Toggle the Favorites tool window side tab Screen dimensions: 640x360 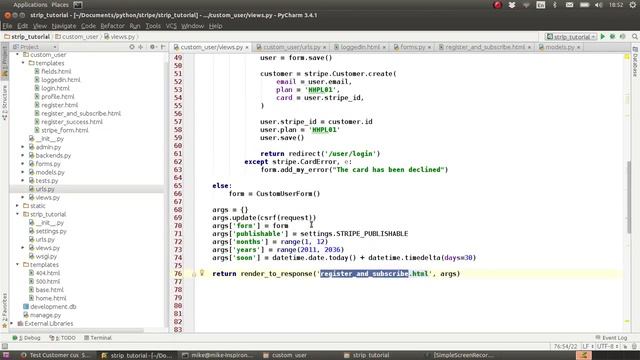pos(4,310)
